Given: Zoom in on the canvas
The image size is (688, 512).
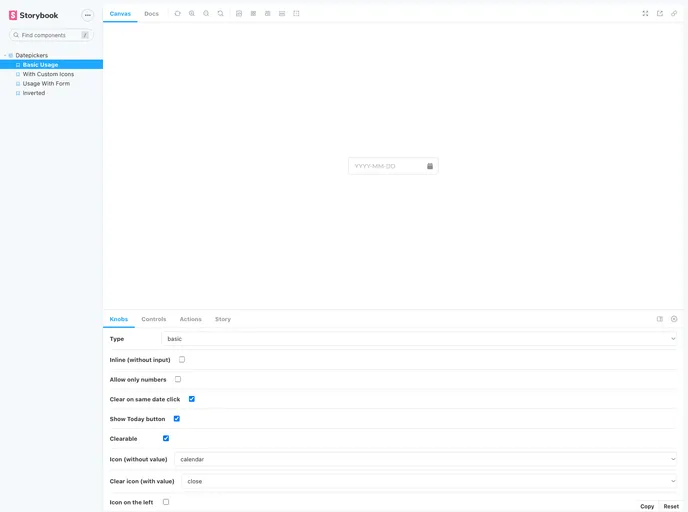Looking at the screenshot, I should (x=192, y=14).
